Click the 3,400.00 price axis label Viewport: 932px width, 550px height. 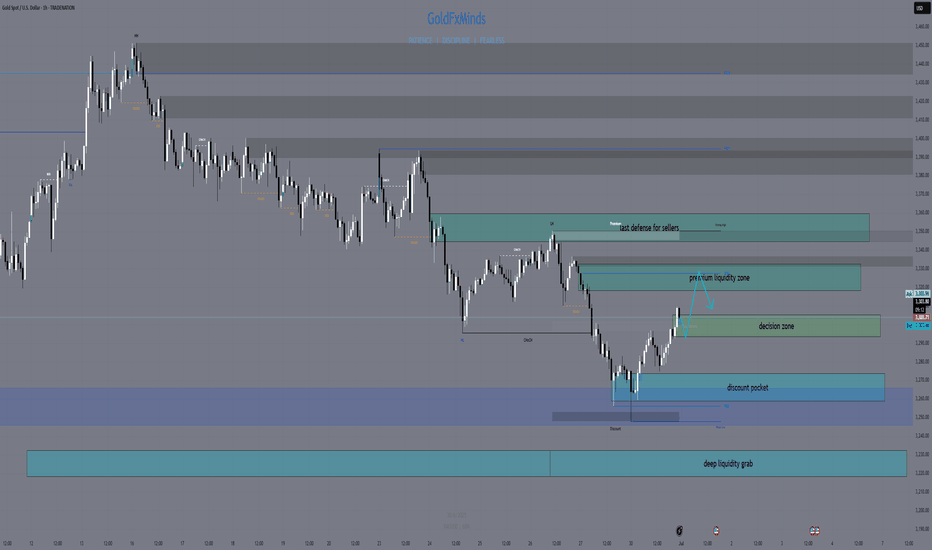(x=922, y=138)
